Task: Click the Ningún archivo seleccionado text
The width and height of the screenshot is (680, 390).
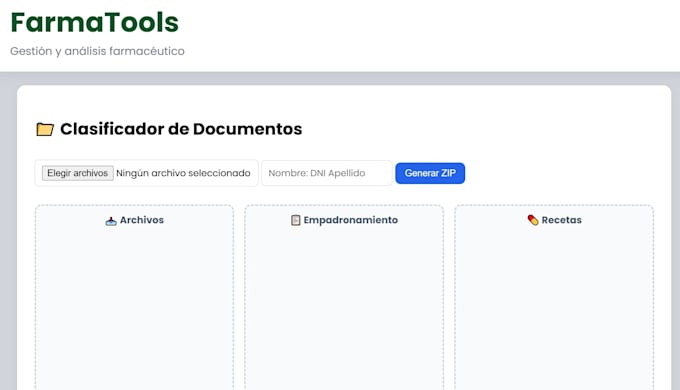Action: tap(183, 173)
